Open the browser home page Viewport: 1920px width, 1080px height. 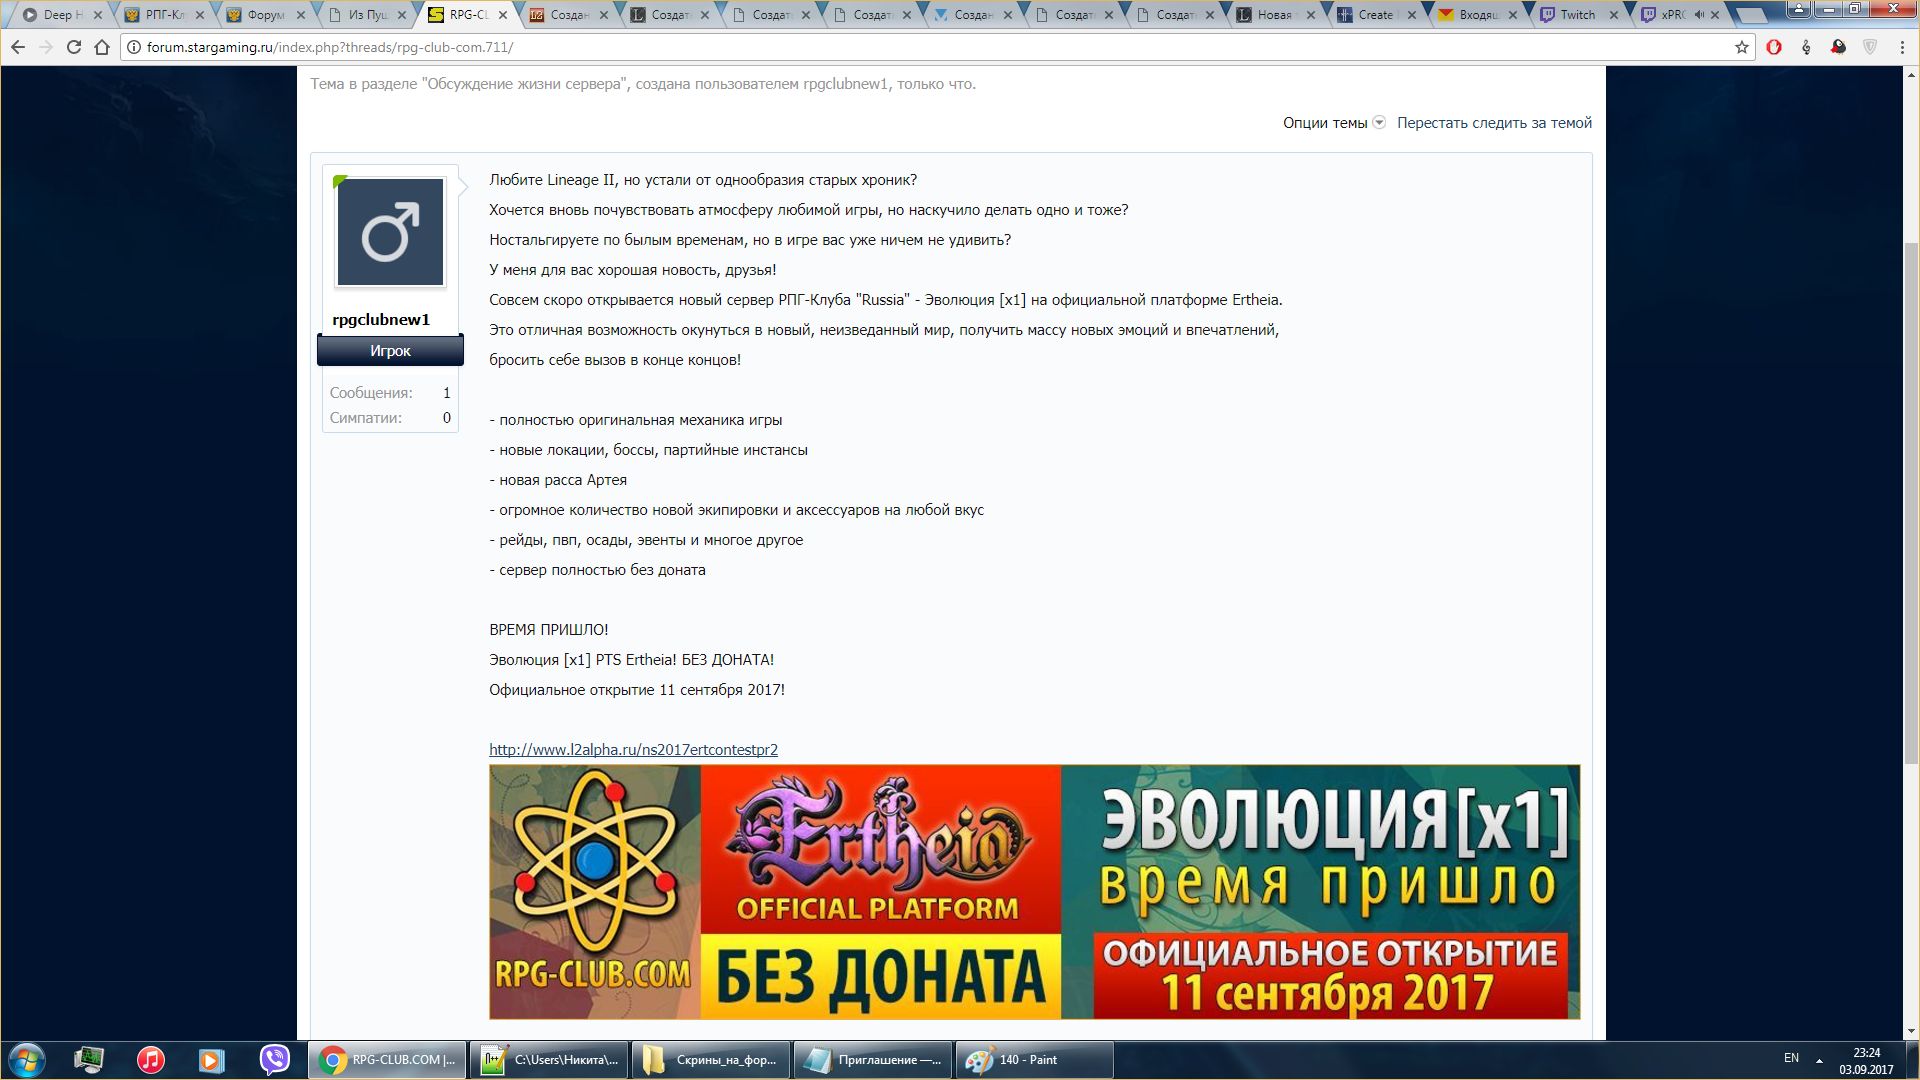coord(102,47)
